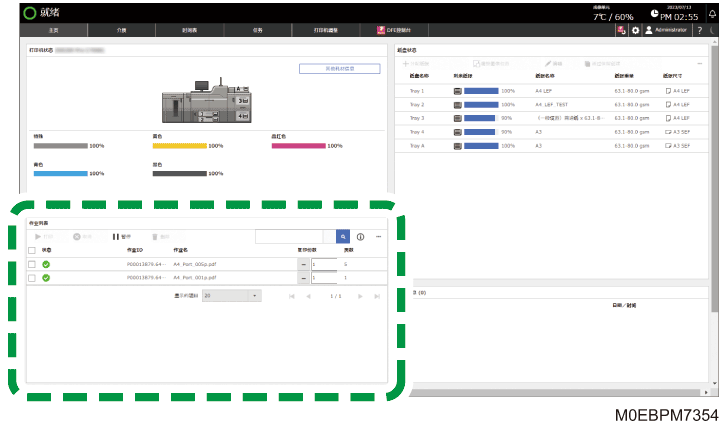The width and height of the screenshot is (722, 426).
Task: Click the other consumables info button
Action: 340,69
